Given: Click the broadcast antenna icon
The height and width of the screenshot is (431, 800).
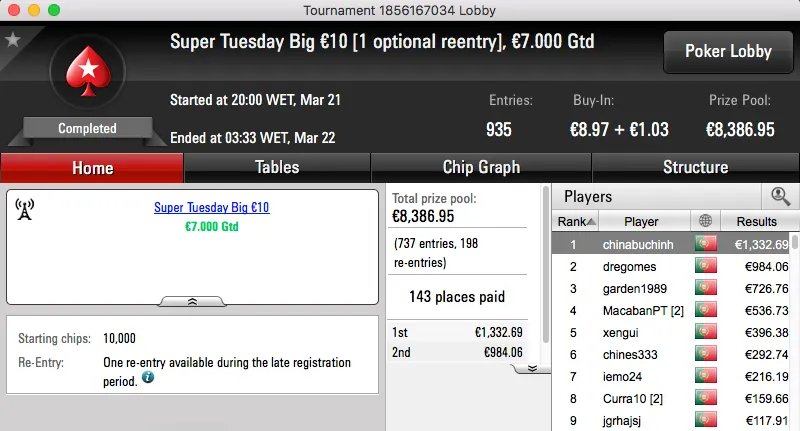Looking at the screenshot, I should [x=25, y=208].
